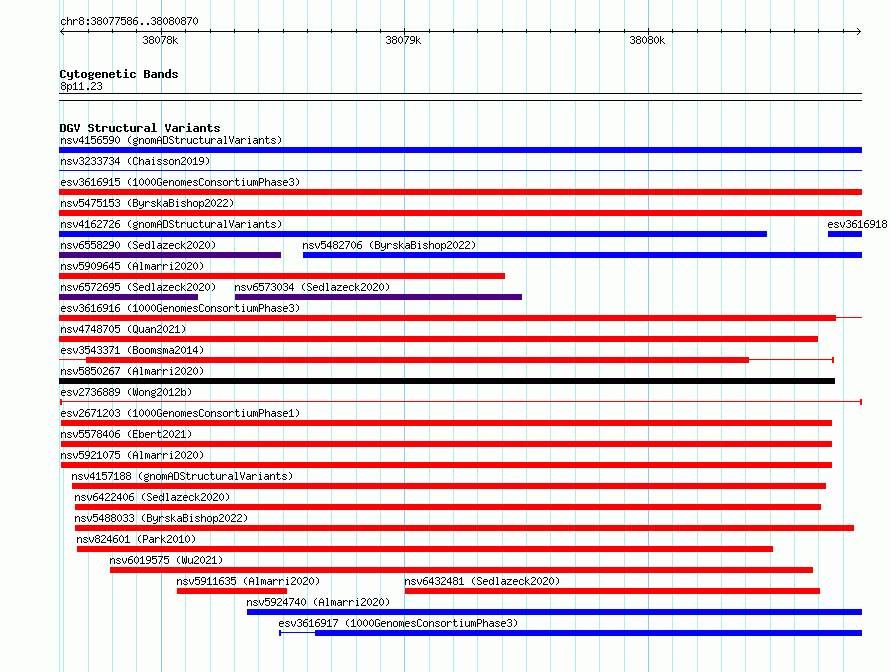Click the nsv4156590 gnomADStructuralVariants label
890x672 pixels.
[171, 140]
